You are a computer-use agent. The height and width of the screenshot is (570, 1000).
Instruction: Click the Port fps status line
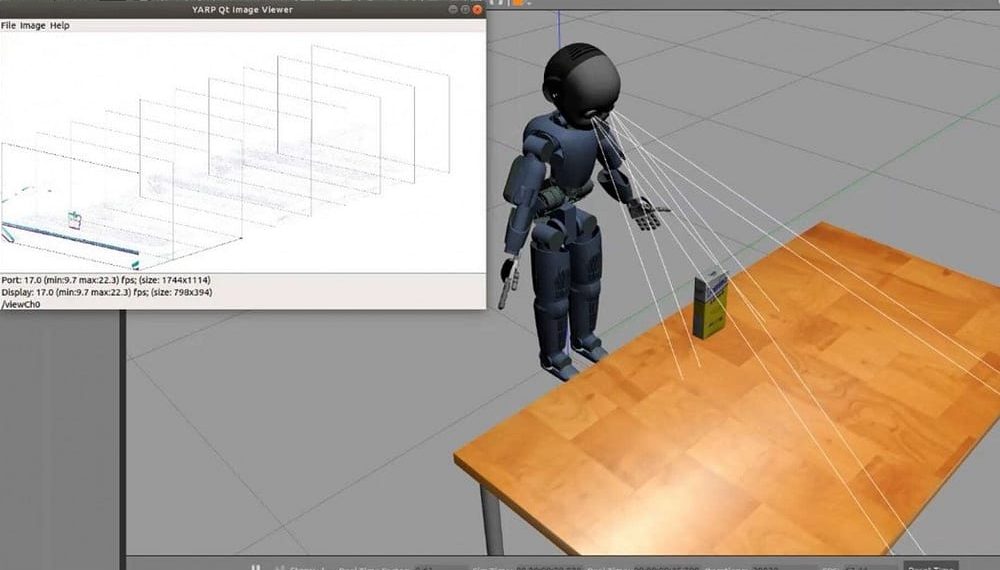pyautogui.click(x=106, y=280)
